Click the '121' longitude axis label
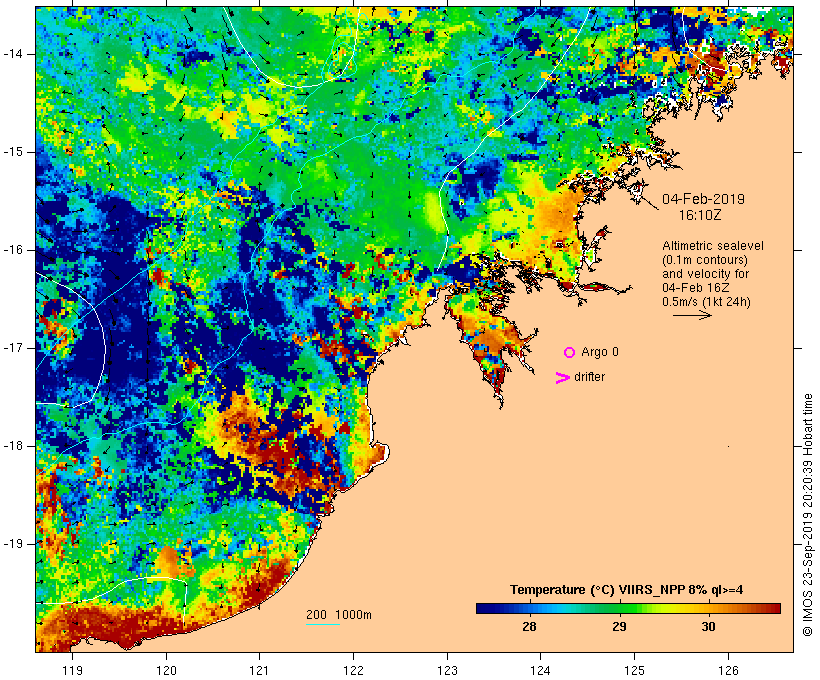Viewport: 820px width, 680px height. point(259,670)
